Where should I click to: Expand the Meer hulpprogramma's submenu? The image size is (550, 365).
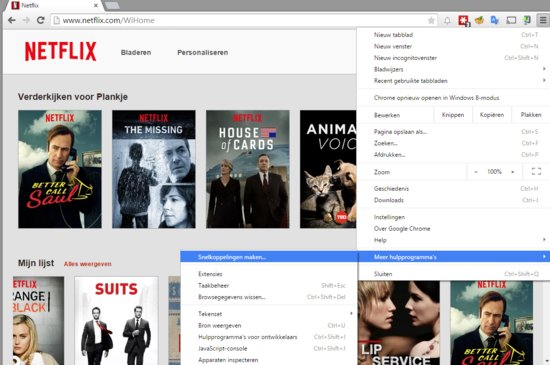[x=453, y=257]
